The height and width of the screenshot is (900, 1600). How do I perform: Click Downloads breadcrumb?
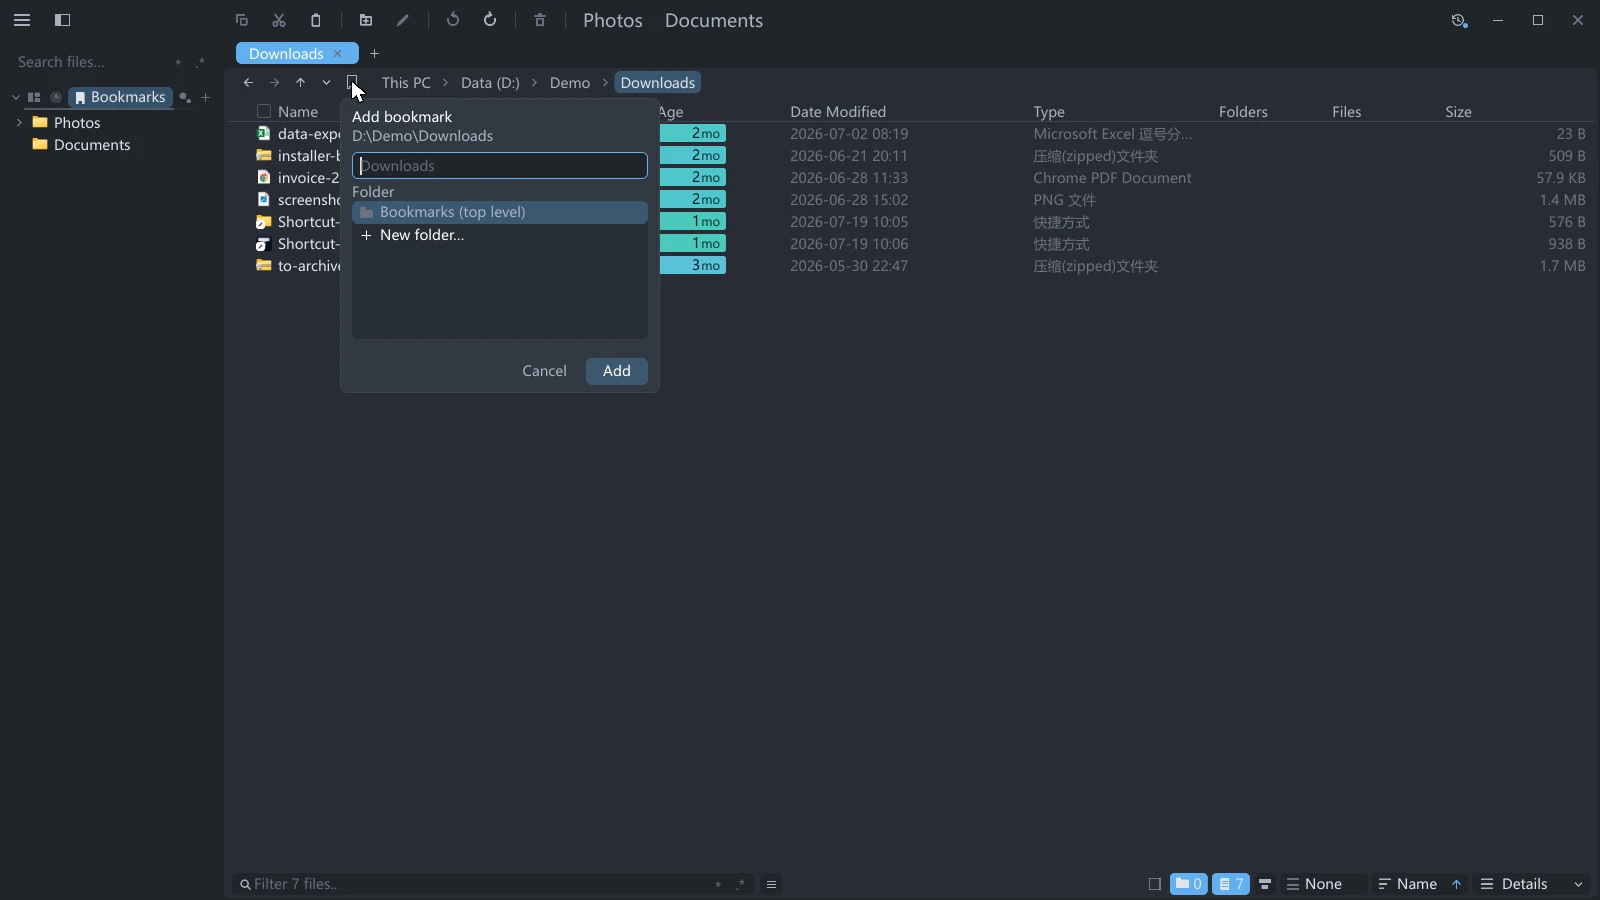(657, 83)
